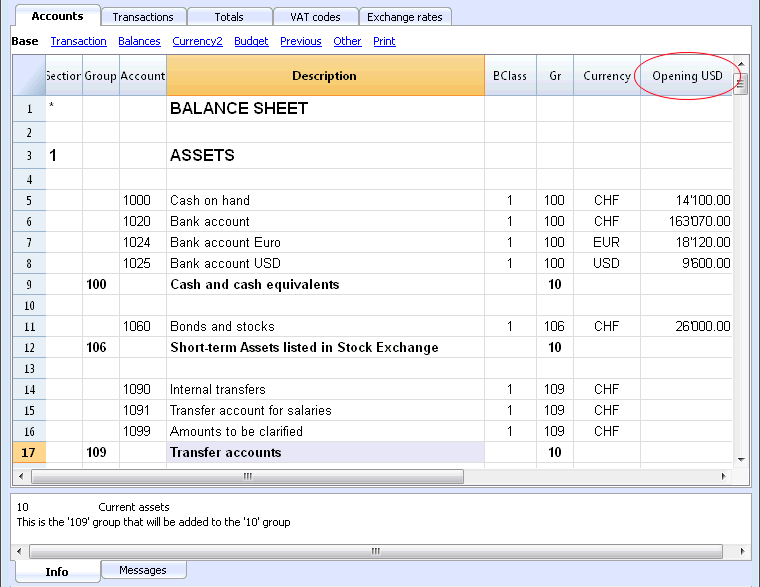Open the VAT codes tab

click(316, 17)
